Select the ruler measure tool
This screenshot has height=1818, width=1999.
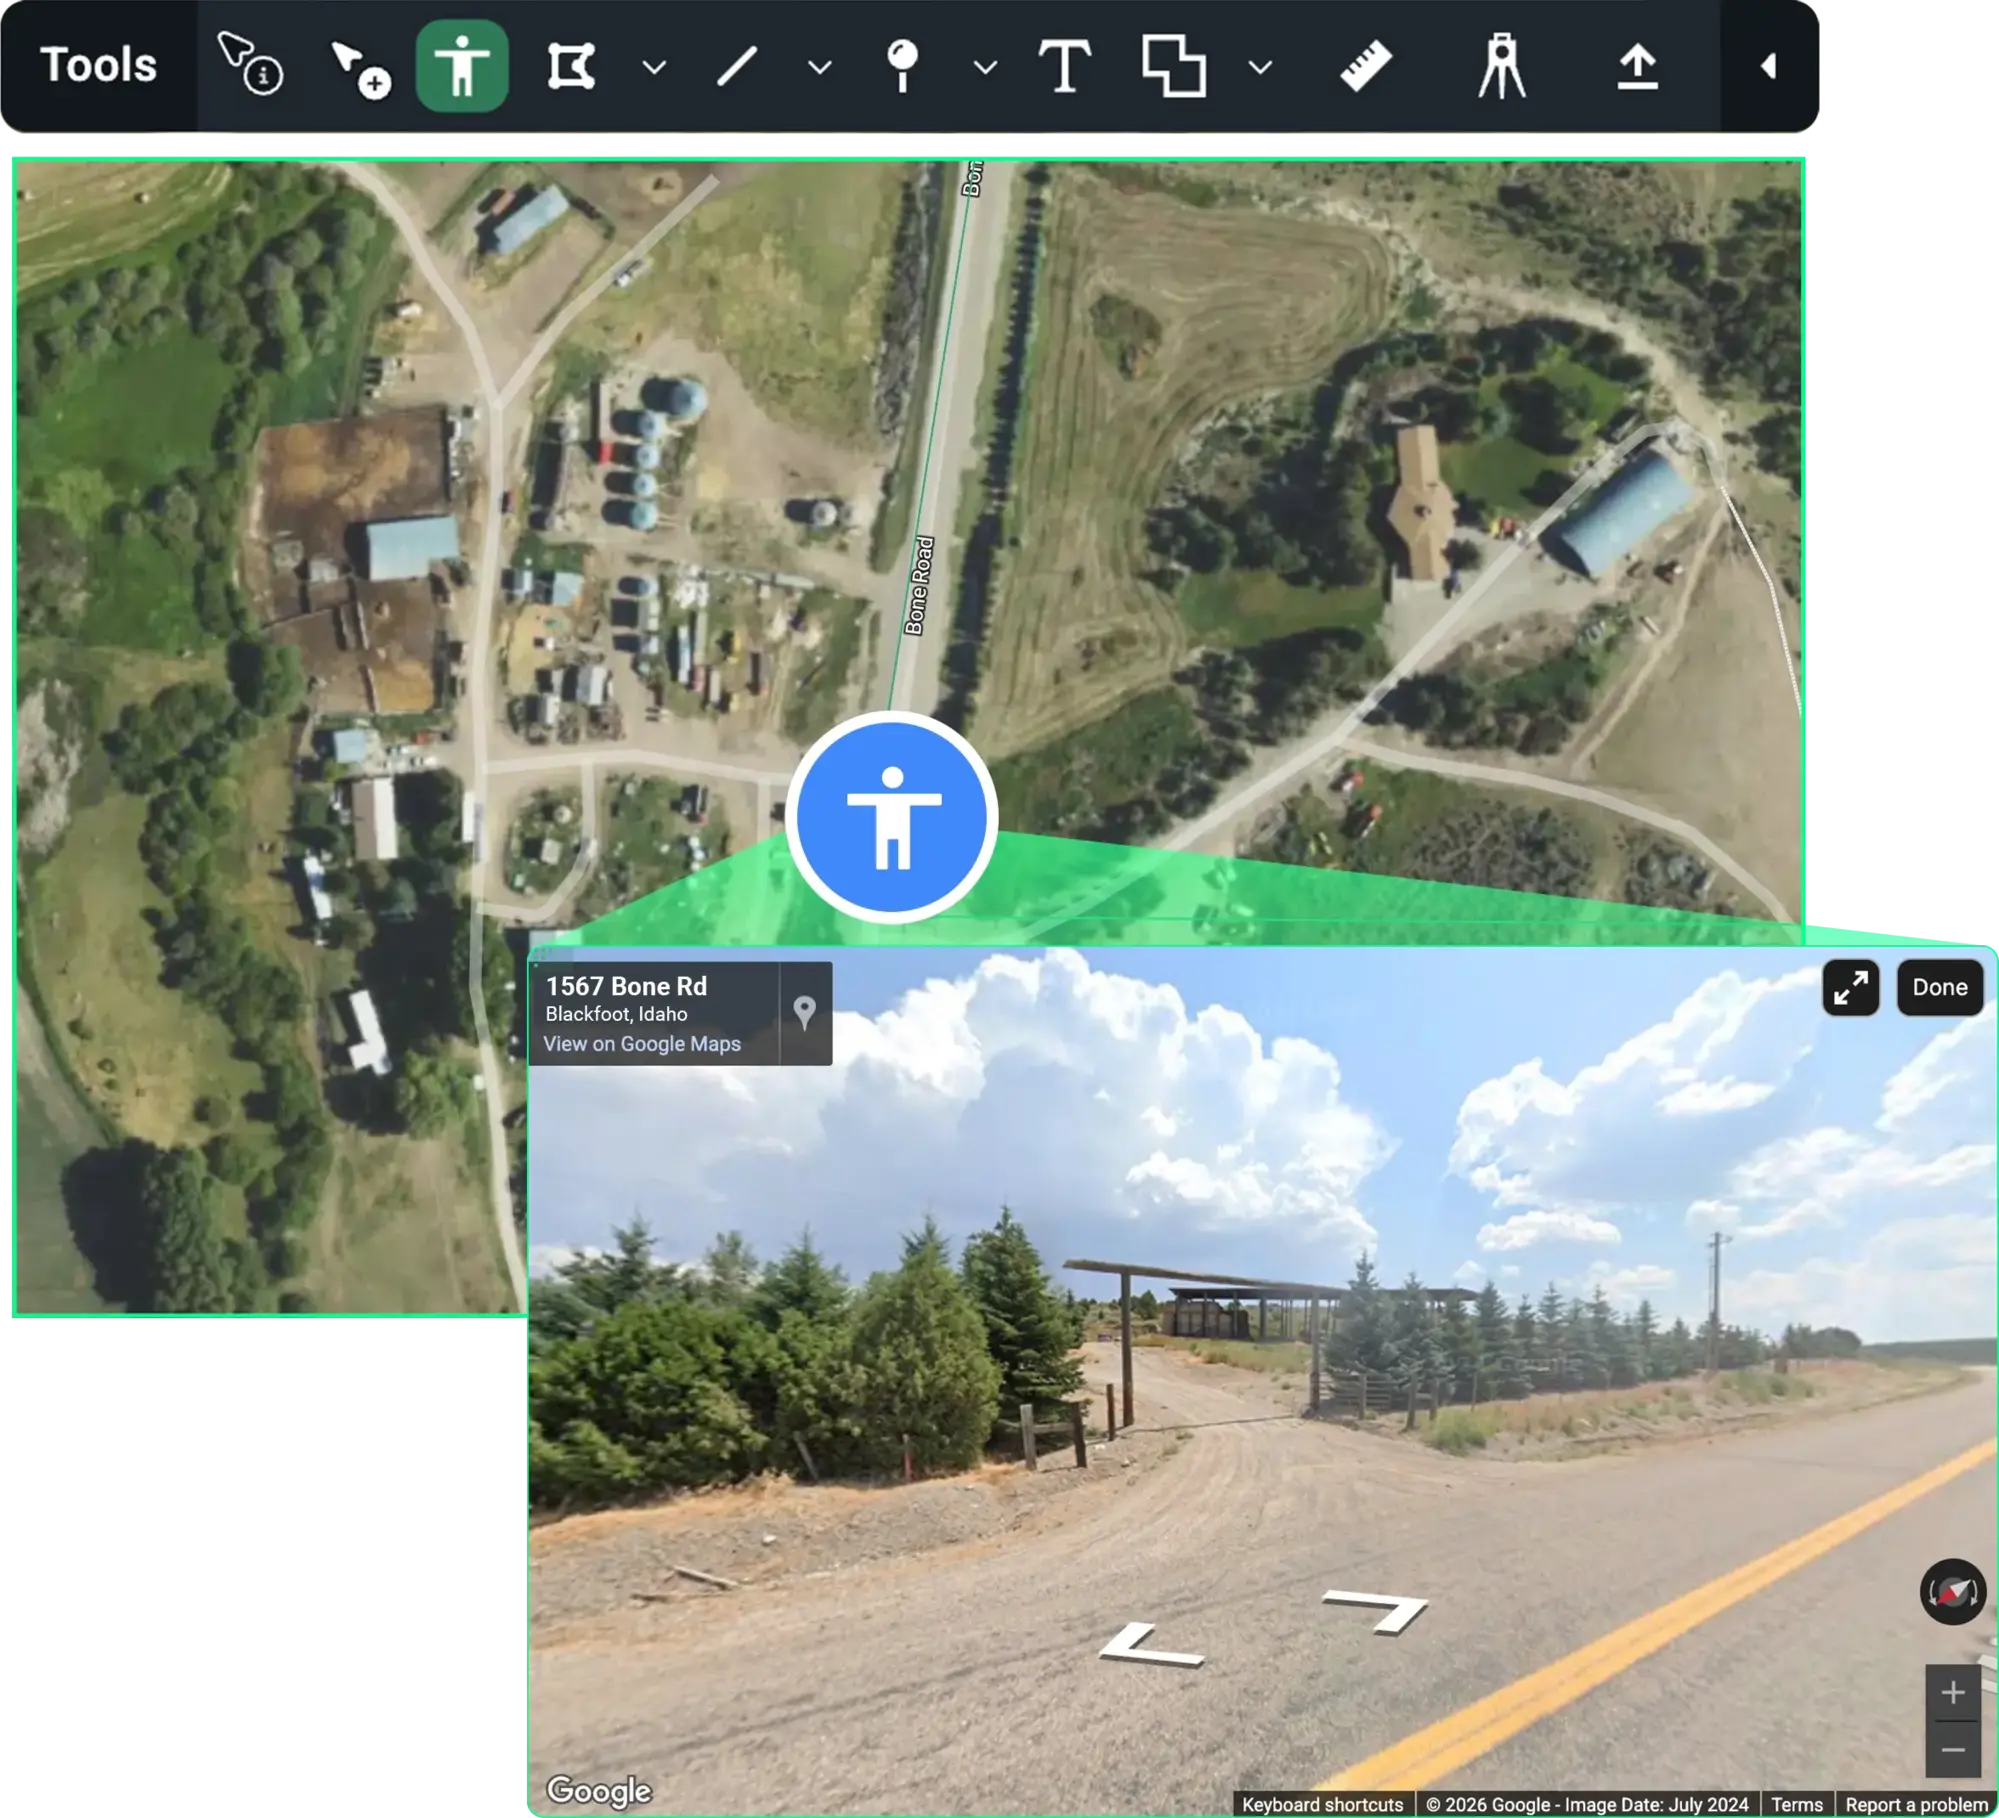pos(1366,66)
